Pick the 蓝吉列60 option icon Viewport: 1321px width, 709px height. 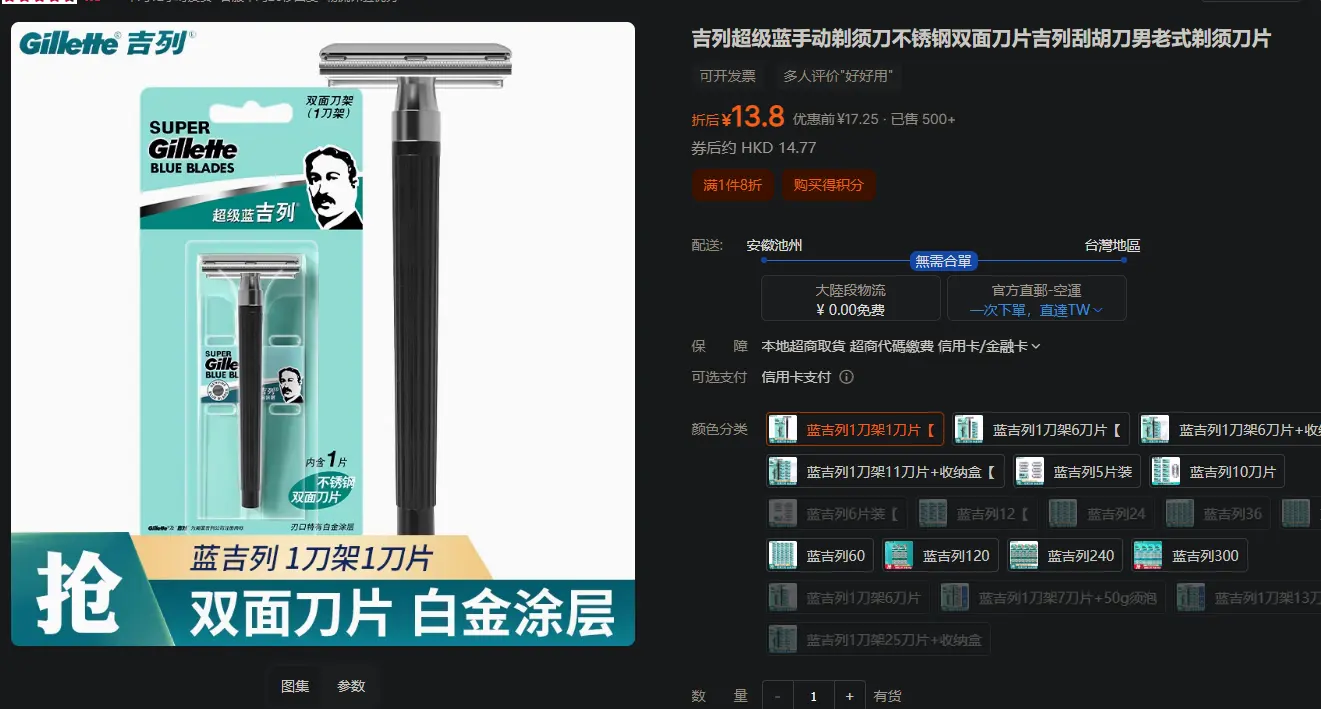pos(783,555)
